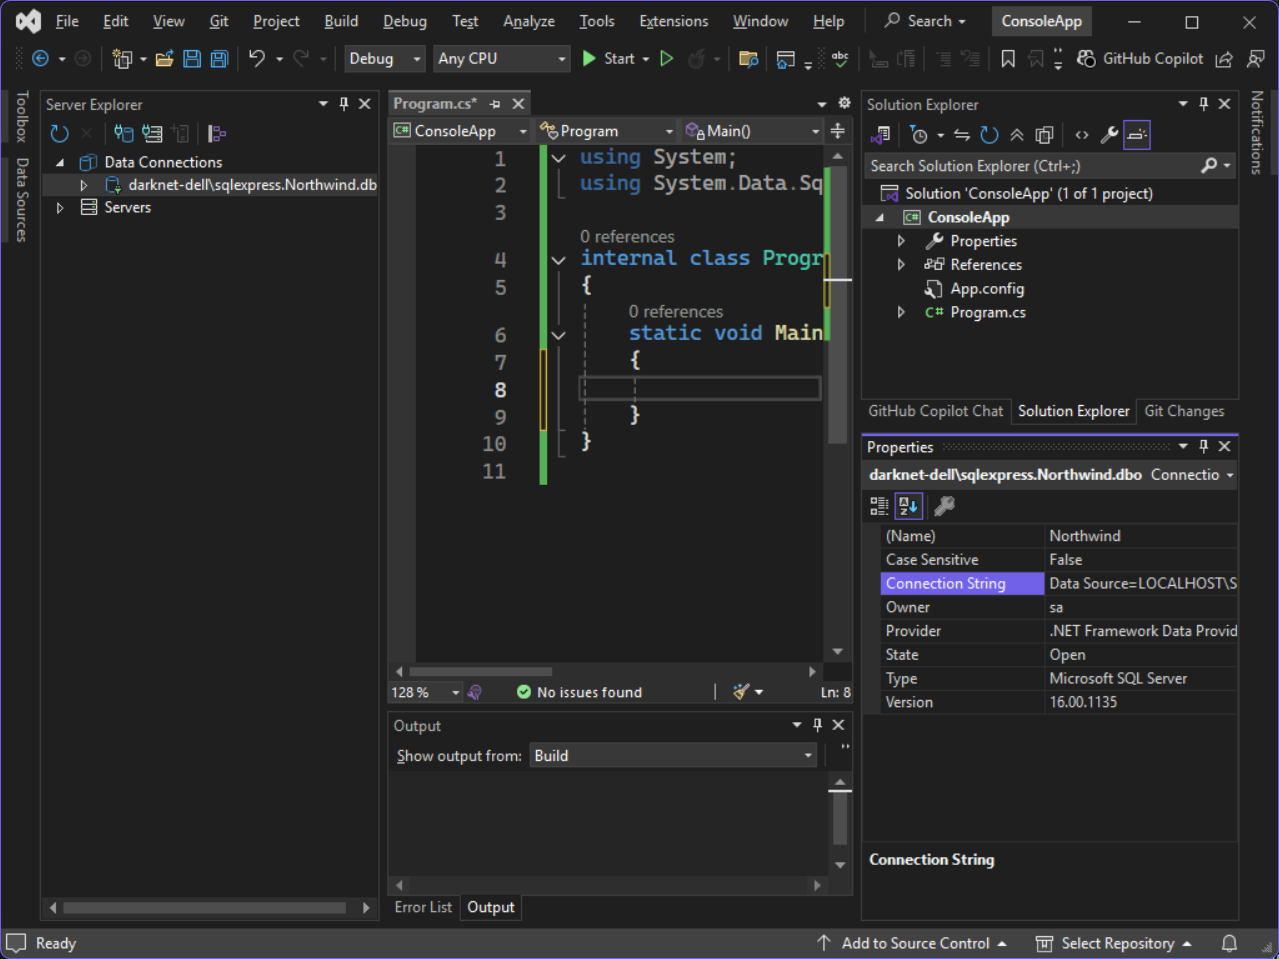Screen dimensions: 1279x959
Task: Toggle Alphabetical sort in Properties panel
Action: click(x=908, y=506)
